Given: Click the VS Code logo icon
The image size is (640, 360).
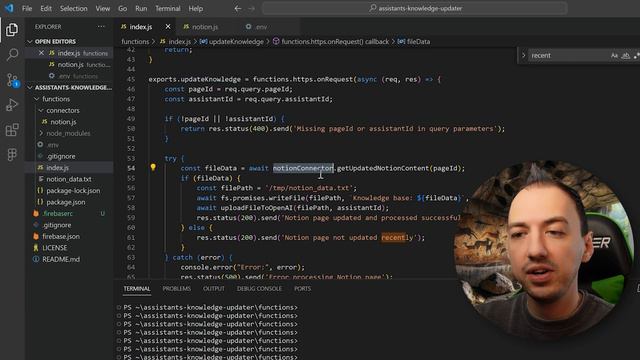Looking at the screenshot, I should tap(9, 8).
